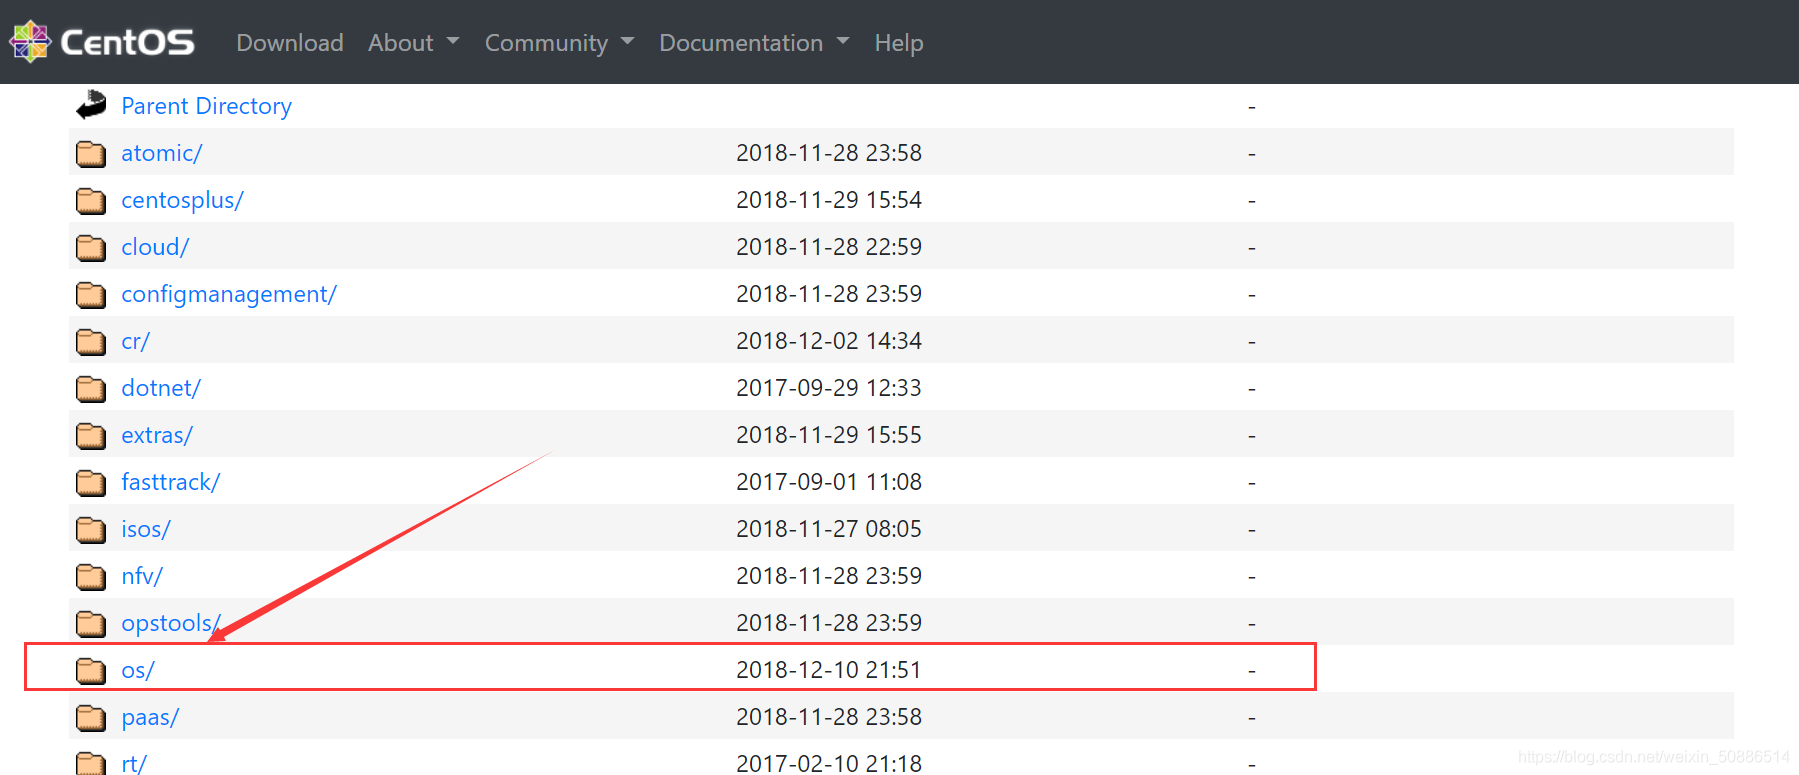Click the folder icon beside extras/

[91, 435]
